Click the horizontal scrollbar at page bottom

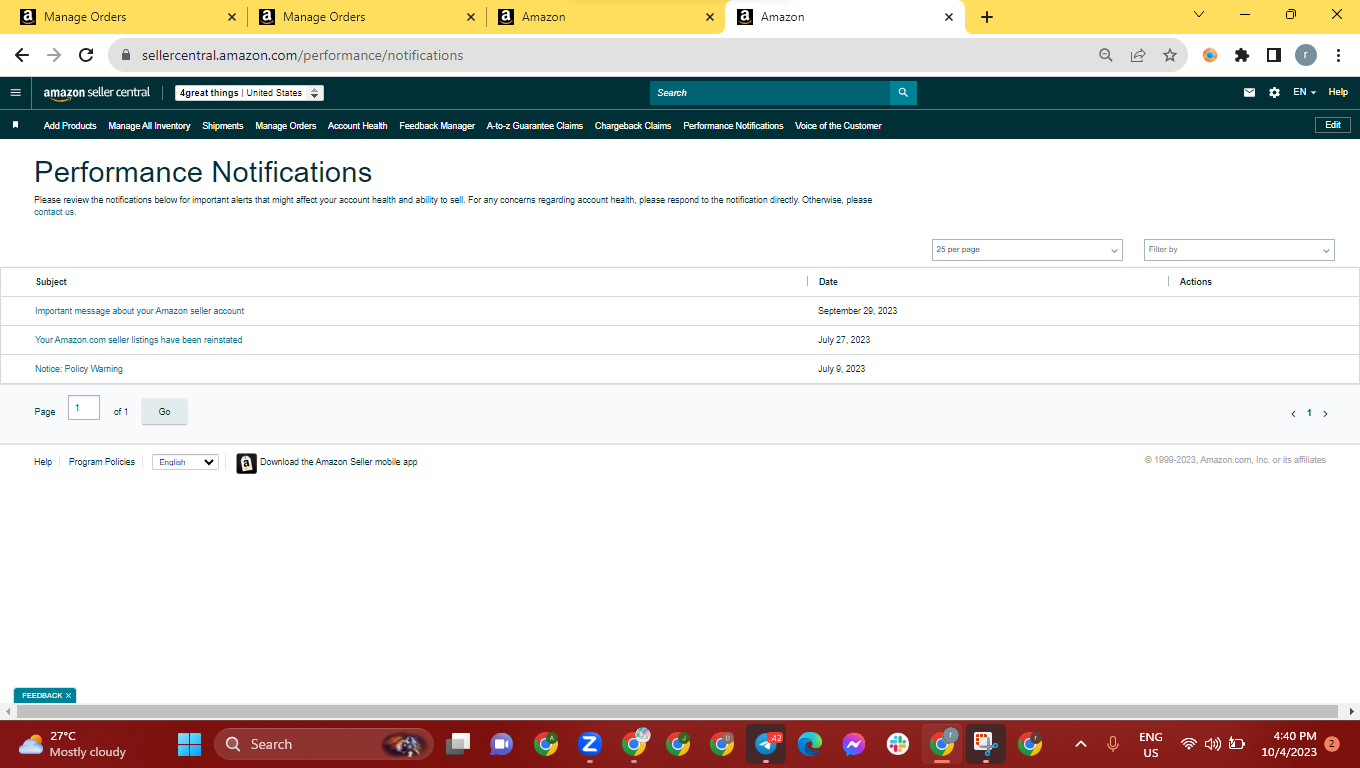point(679,711)
